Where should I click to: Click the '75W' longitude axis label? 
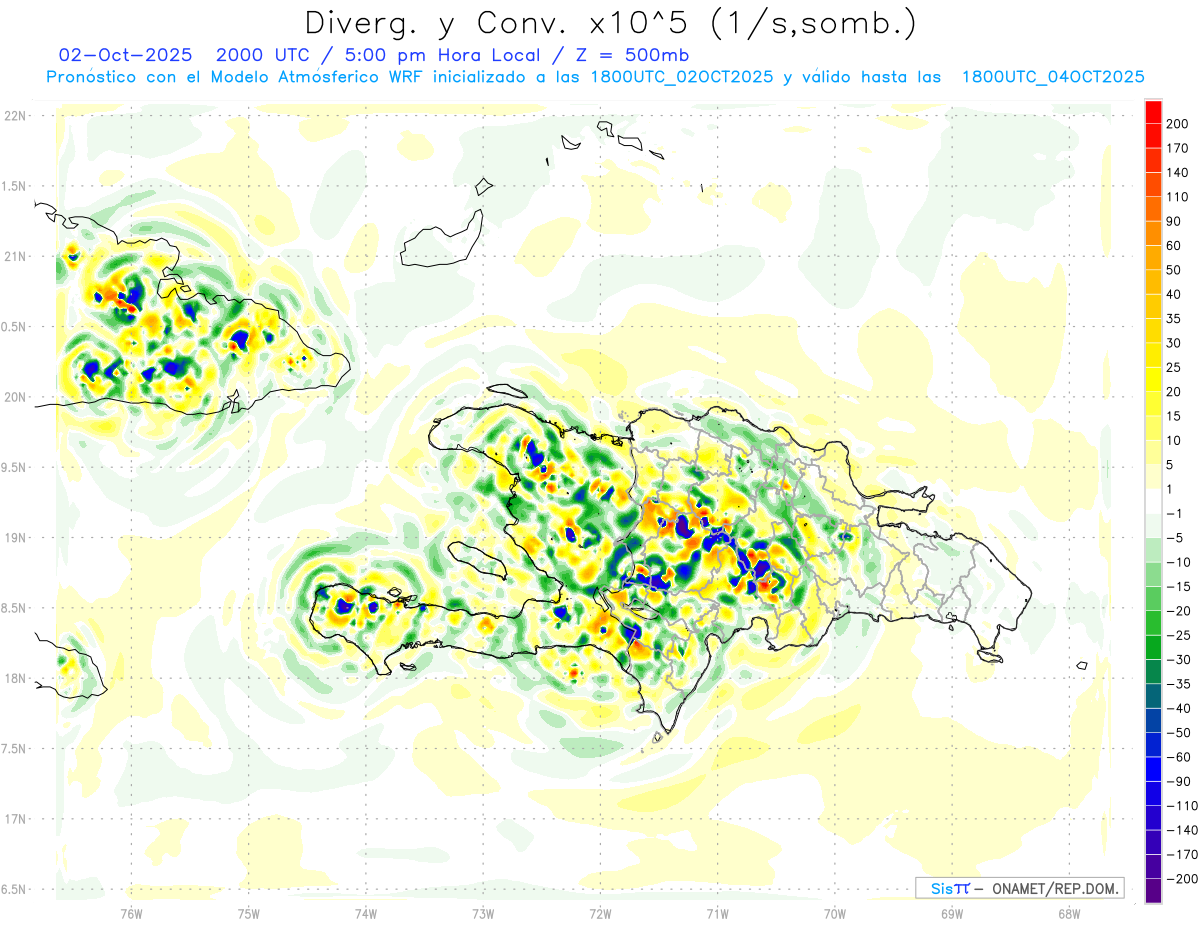[249, 914]
